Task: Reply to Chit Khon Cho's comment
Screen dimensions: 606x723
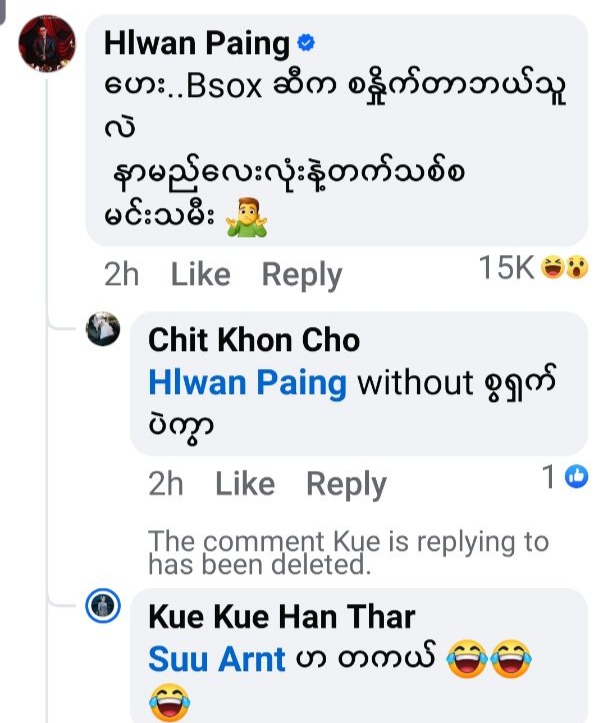Action: pos(345,484)
